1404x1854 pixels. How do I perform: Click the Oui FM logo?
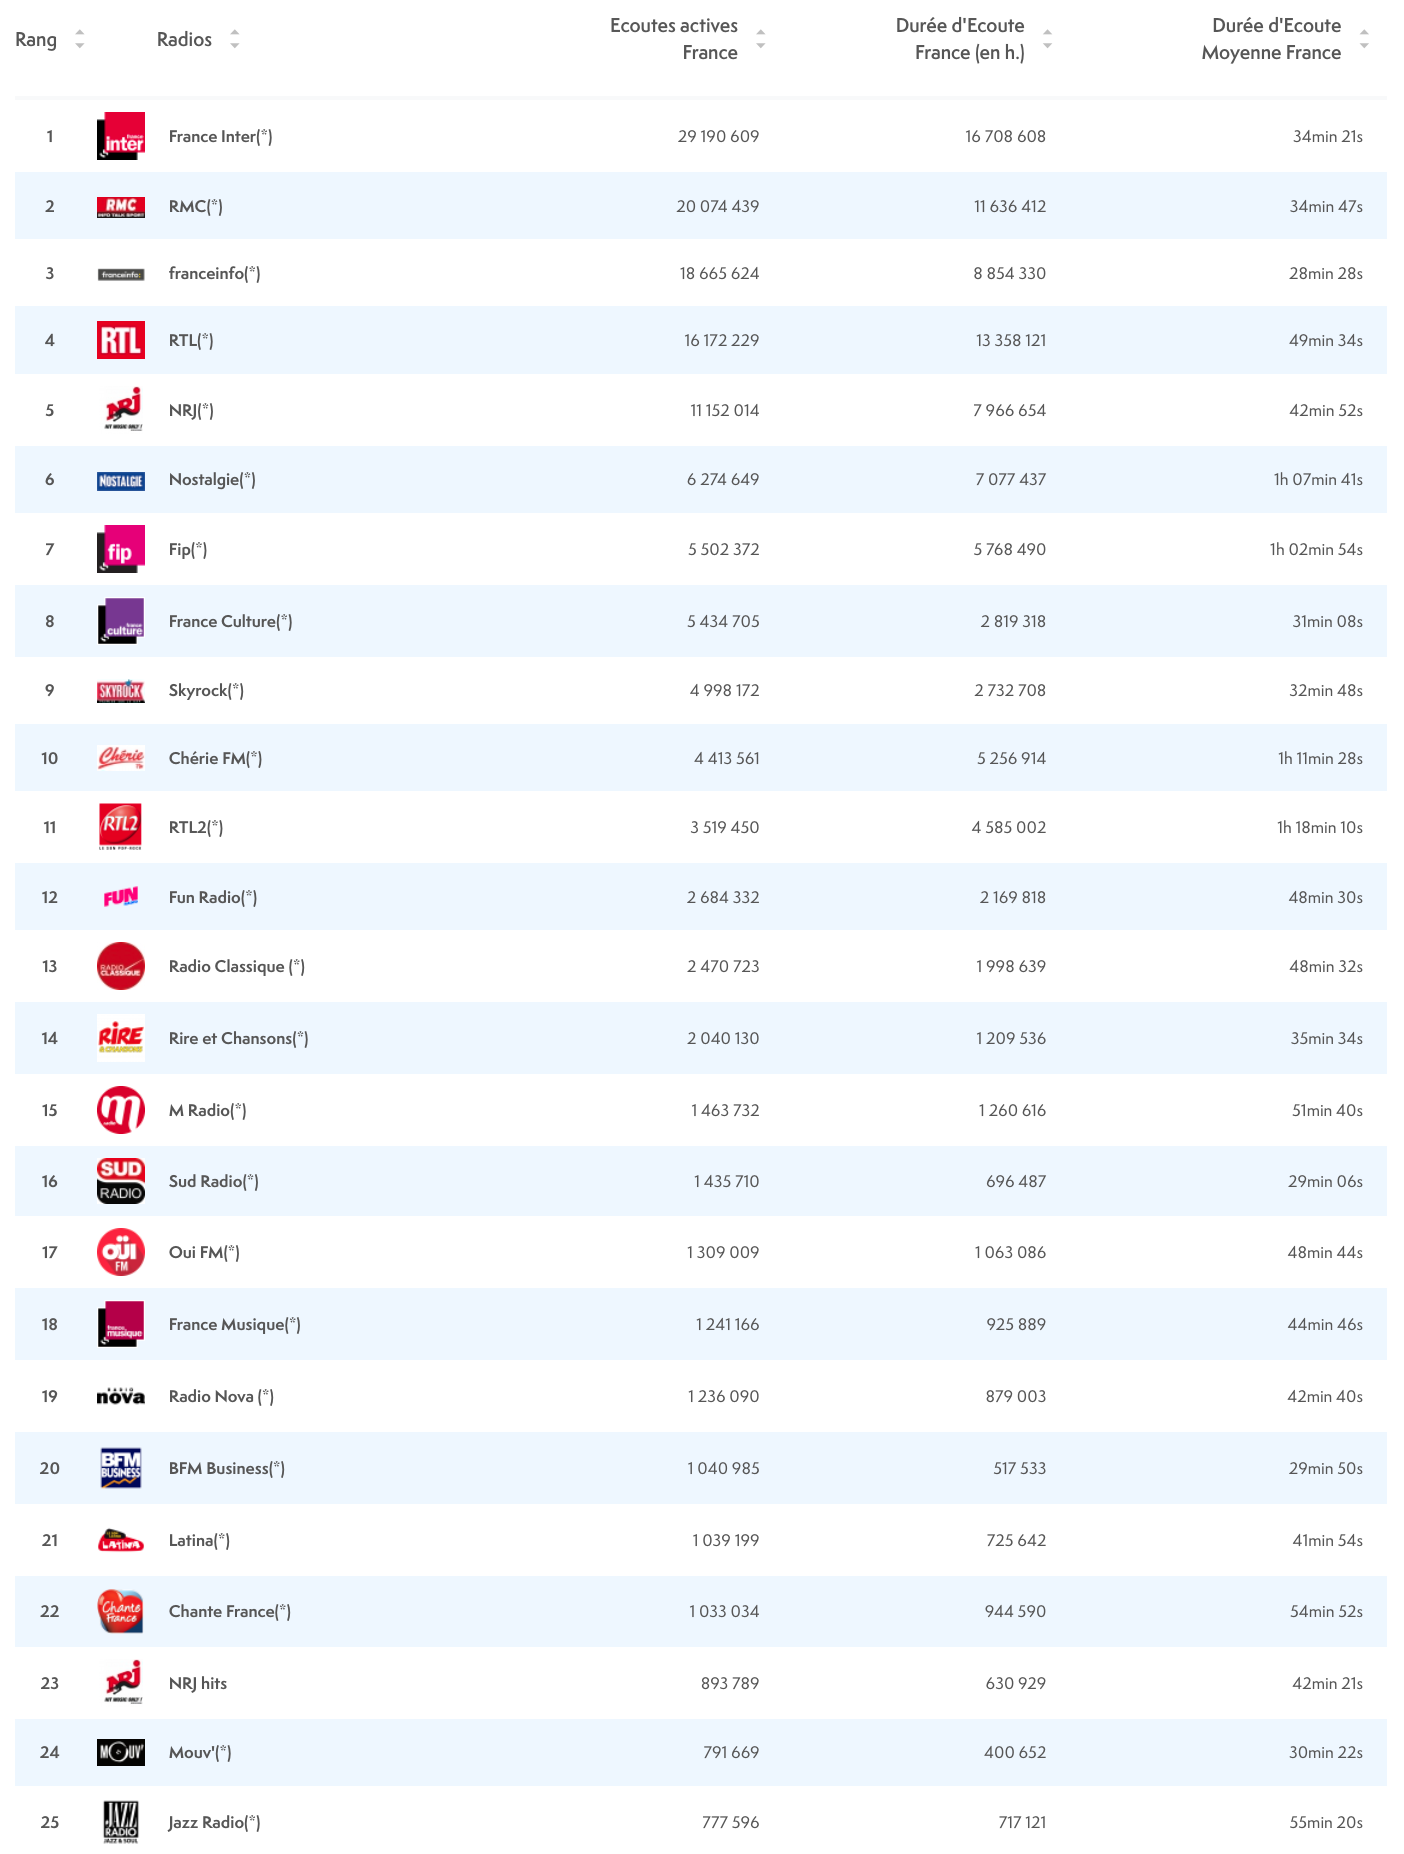click(121, 1252)
